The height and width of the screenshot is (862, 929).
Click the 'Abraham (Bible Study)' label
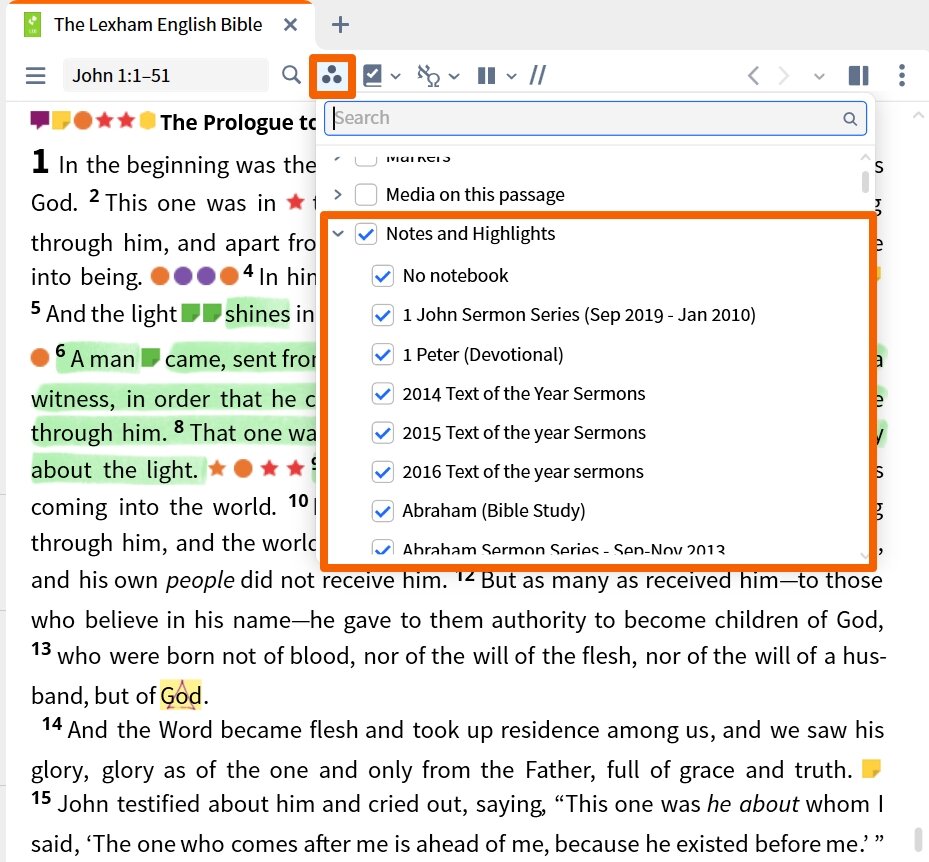[494, 511]
